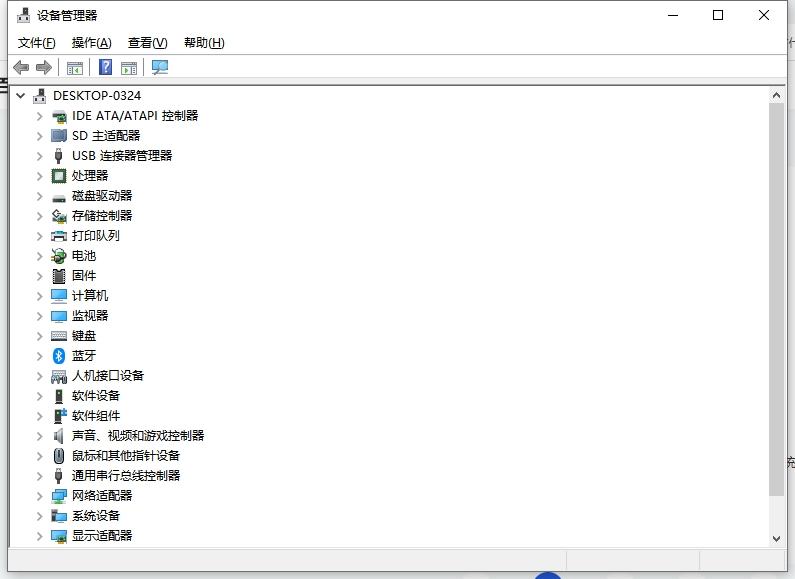This screenshot has width=795, height=579.
Task: Select the 存储控制器 tree row label
Action: click(x=102, y=216)
